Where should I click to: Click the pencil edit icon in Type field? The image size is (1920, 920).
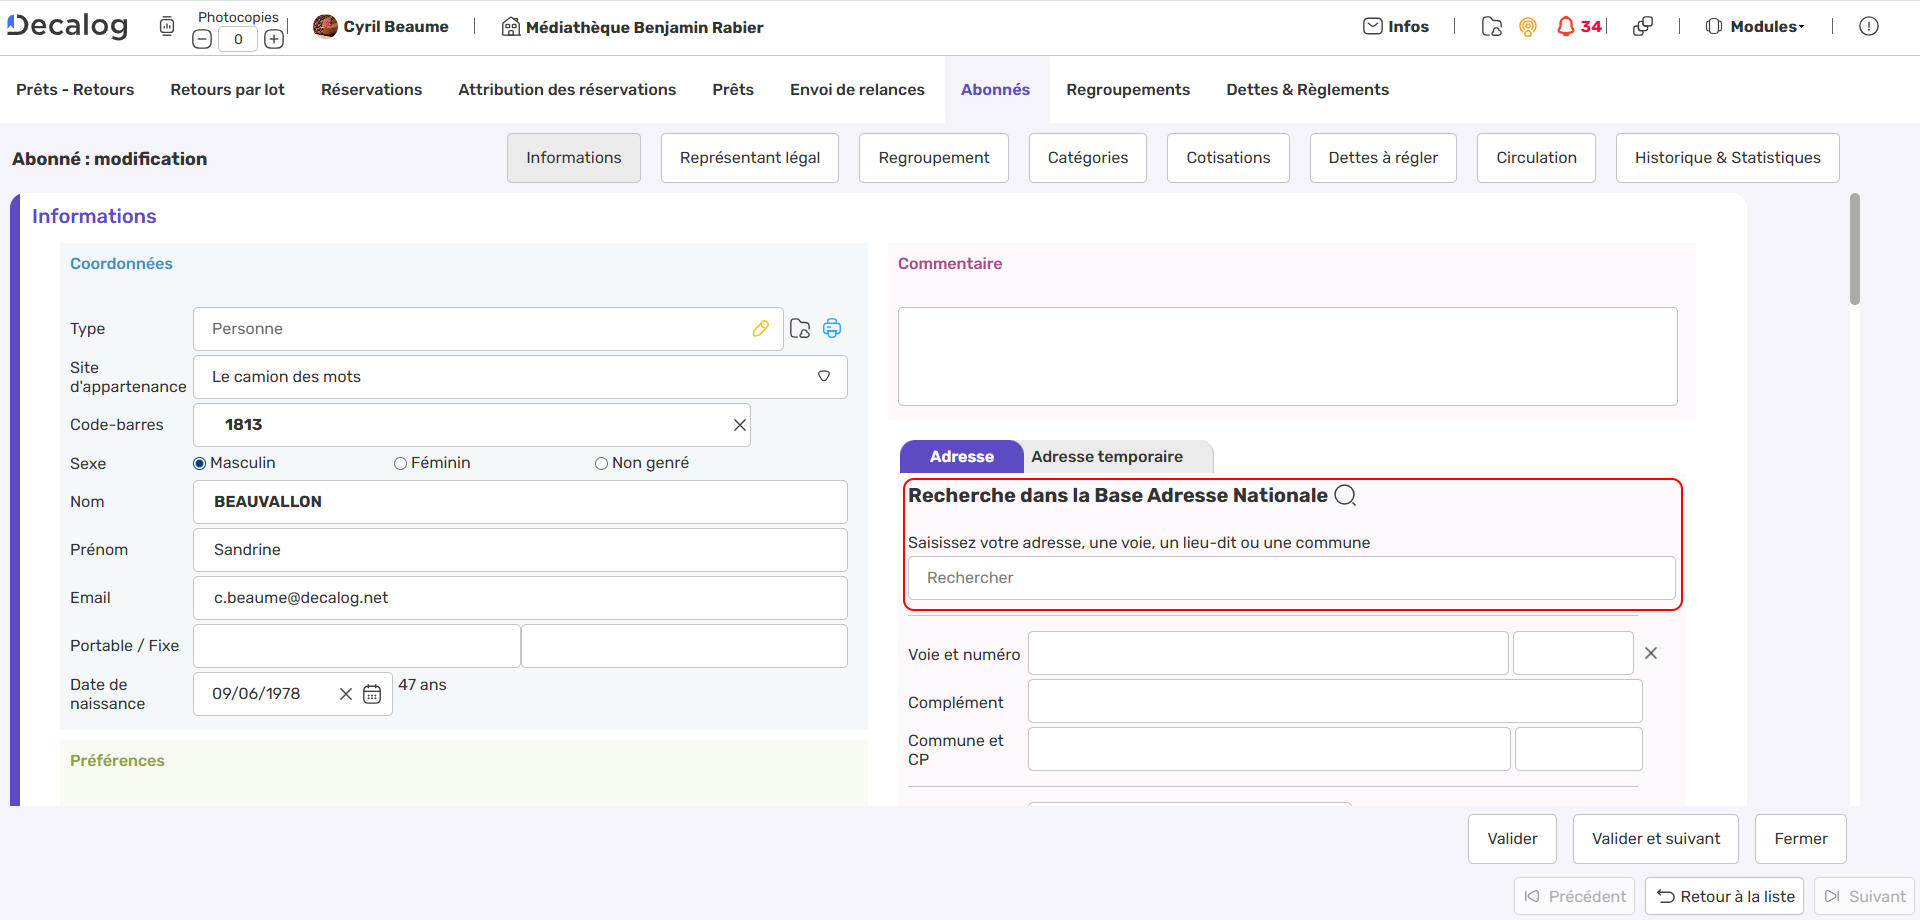pyautogui.click(x=761, y=329)
